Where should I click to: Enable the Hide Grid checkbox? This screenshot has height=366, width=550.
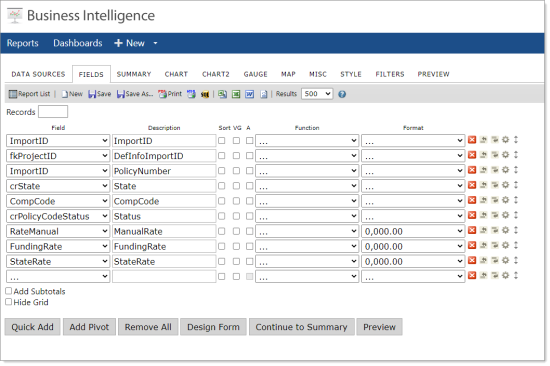click(9, 302)
